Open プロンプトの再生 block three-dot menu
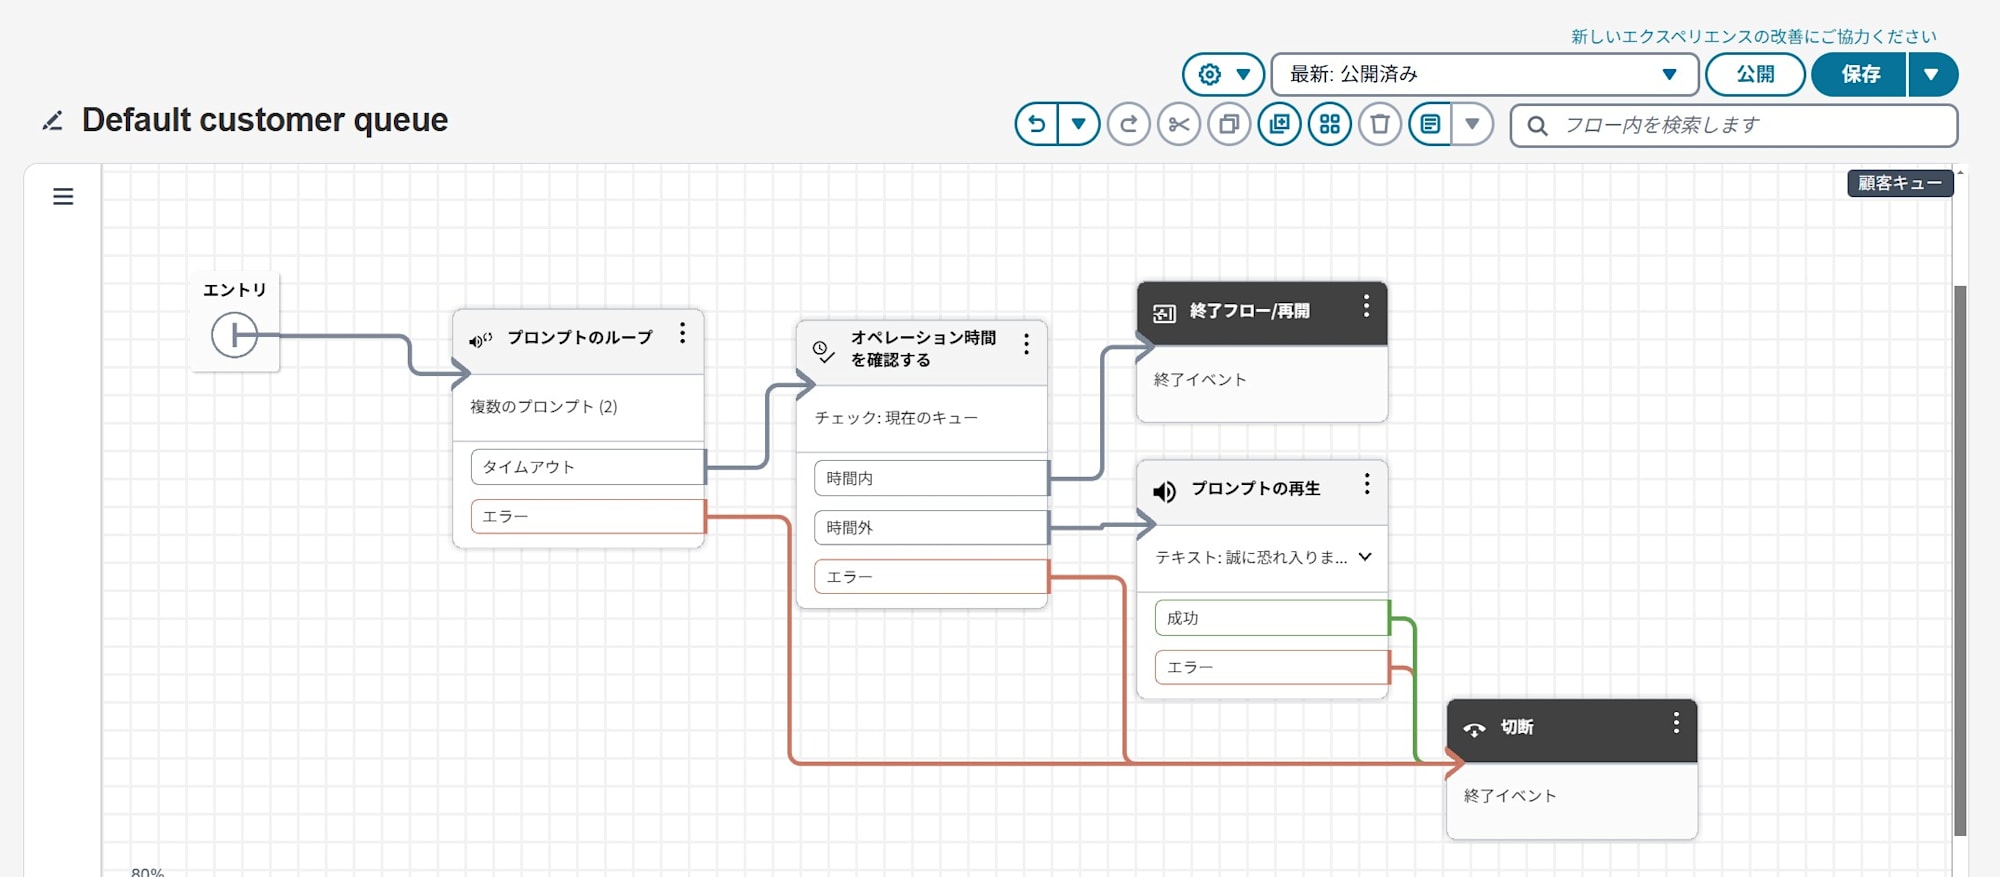The height and width of the screenshot is (877, 2000). pos(1367,485)
